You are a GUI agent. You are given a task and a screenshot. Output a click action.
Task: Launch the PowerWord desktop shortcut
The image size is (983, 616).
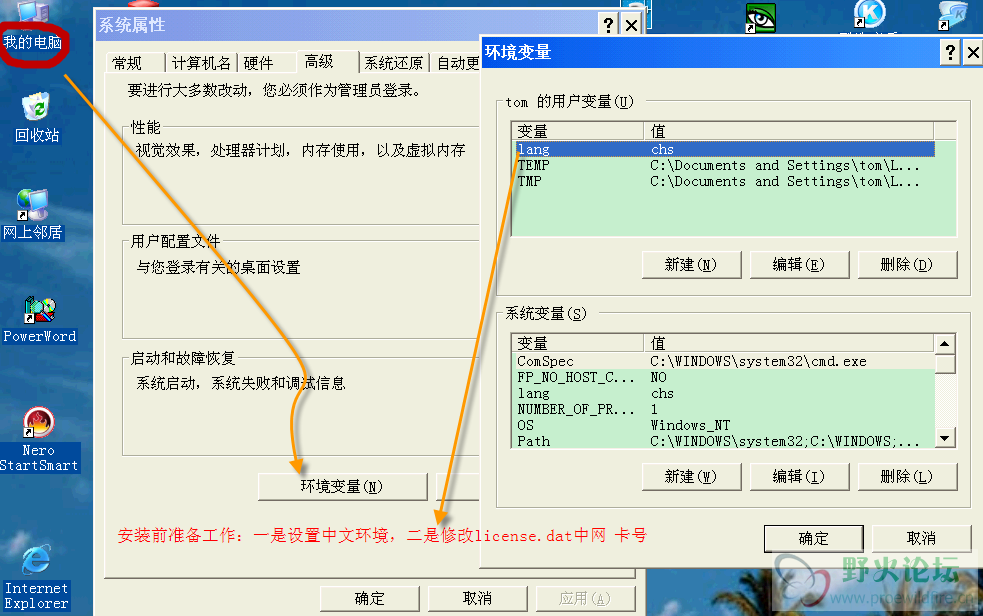(39, 320)
